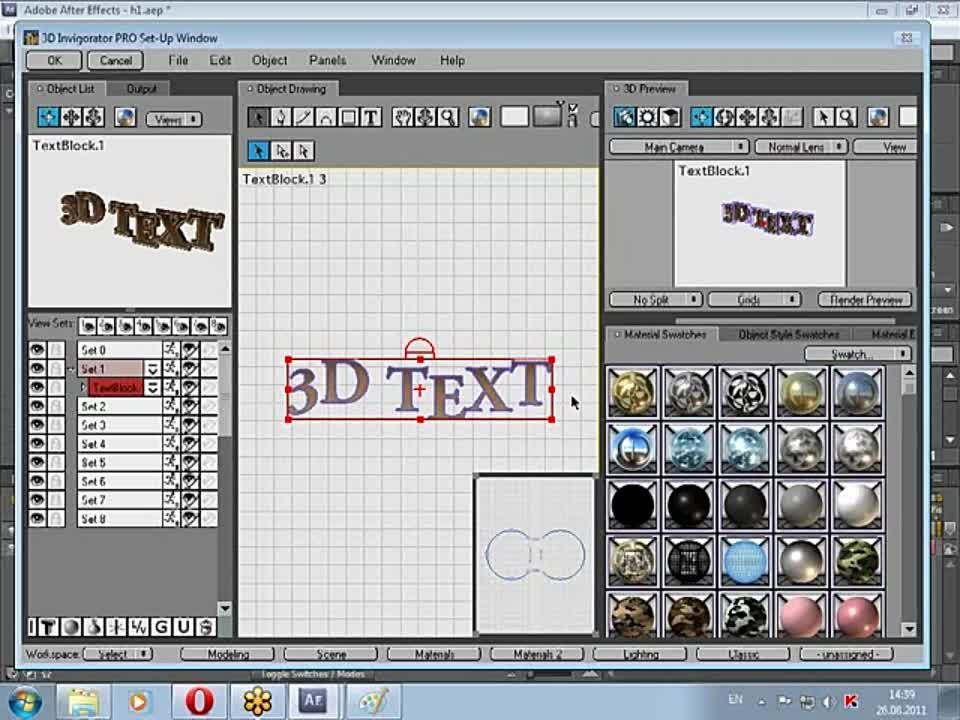Click the Opera browser icon in taskbar

199,701
